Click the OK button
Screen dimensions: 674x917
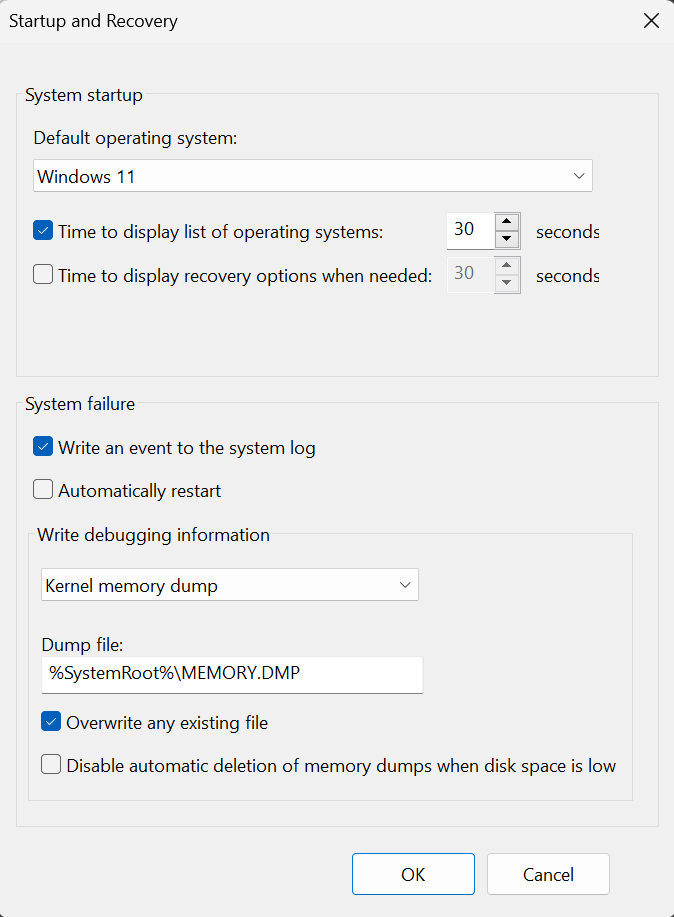(x=413, y=874)
